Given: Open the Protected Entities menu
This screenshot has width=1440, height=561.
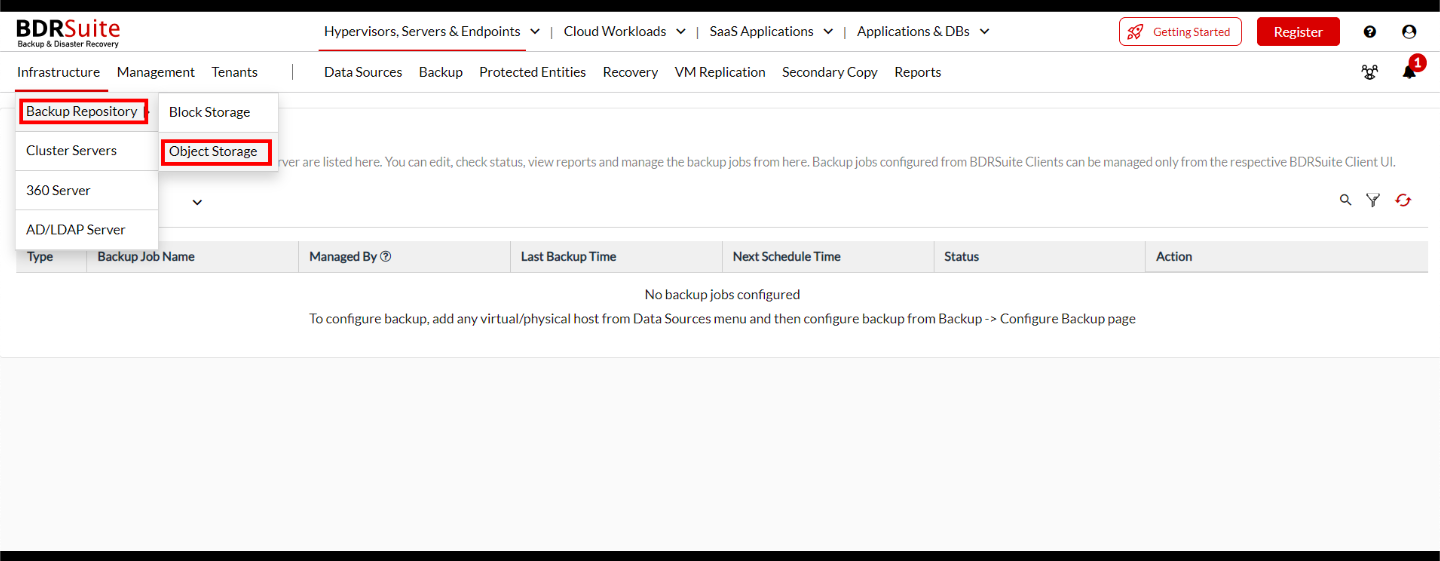Looking at the screenshot, I should pyautogui.click(x=533, y=72).
